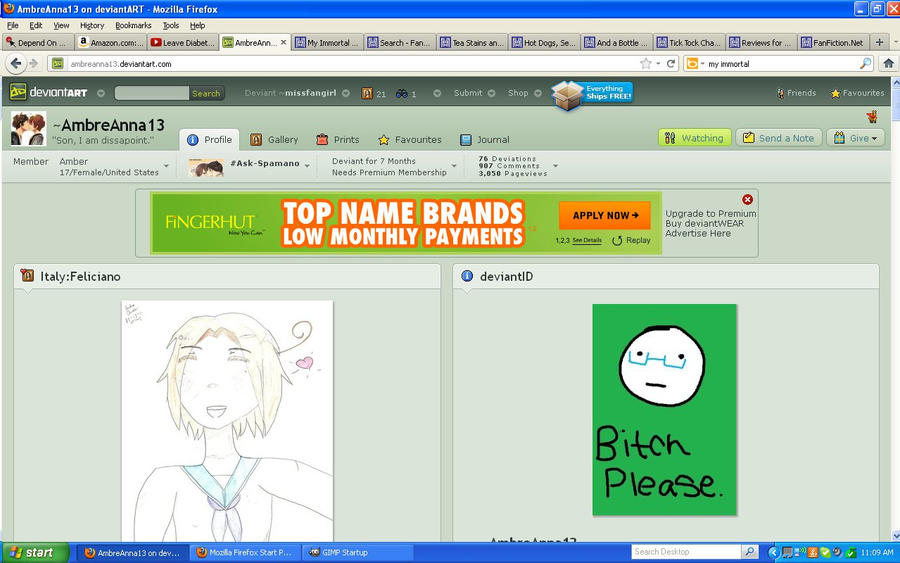Open top bar Favourites star link

click(x=858, y=93)
